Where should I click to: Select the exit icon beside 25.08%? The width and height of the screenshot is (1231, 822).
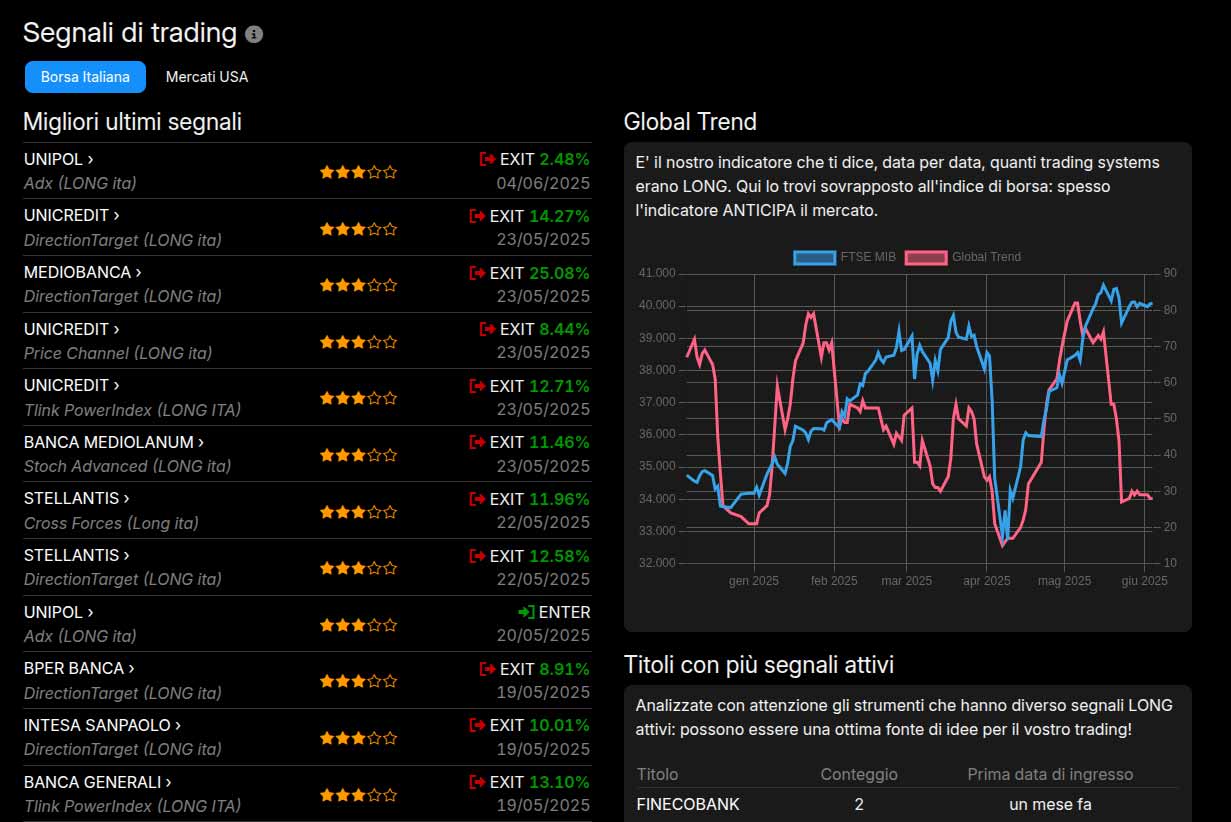[x=477, y=272]
